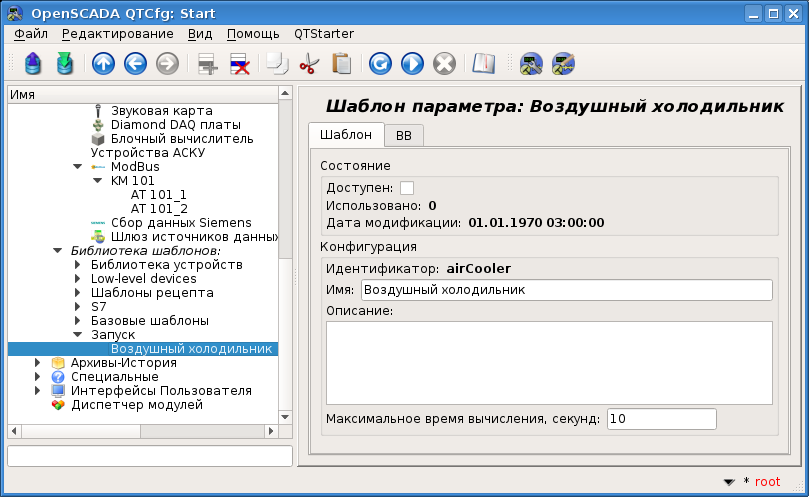
Task: Click the tree horizontal scrollbar thumb
Action: [x=80, y=431]
